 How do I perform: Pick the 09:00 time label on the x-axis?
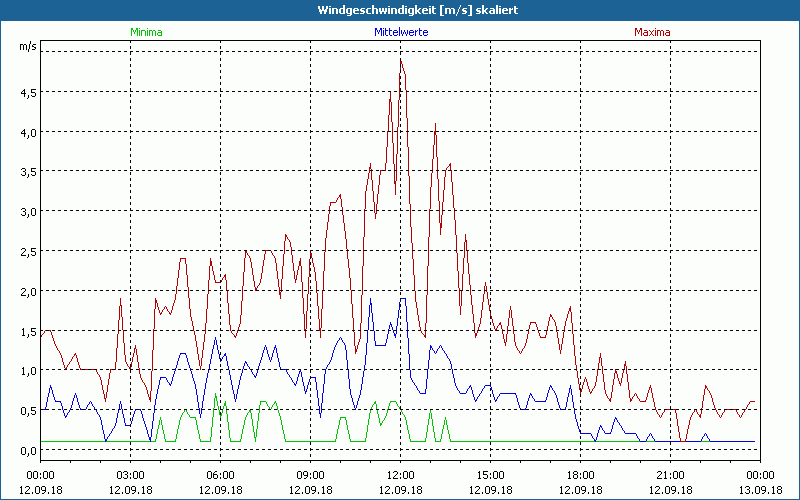tap(310, 475)
